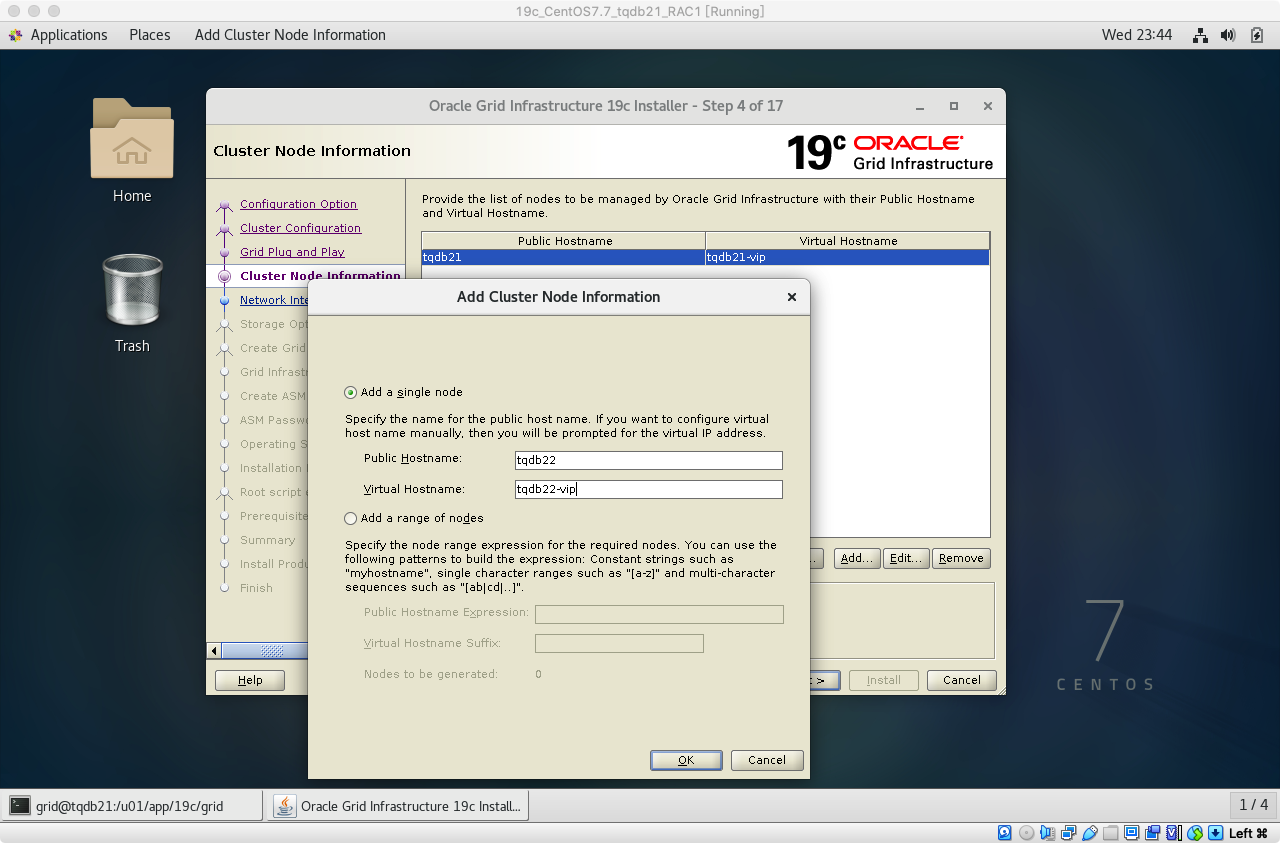Cancel the Add Cluster Node dialog
1280x843 pixels.
point(767,760)
